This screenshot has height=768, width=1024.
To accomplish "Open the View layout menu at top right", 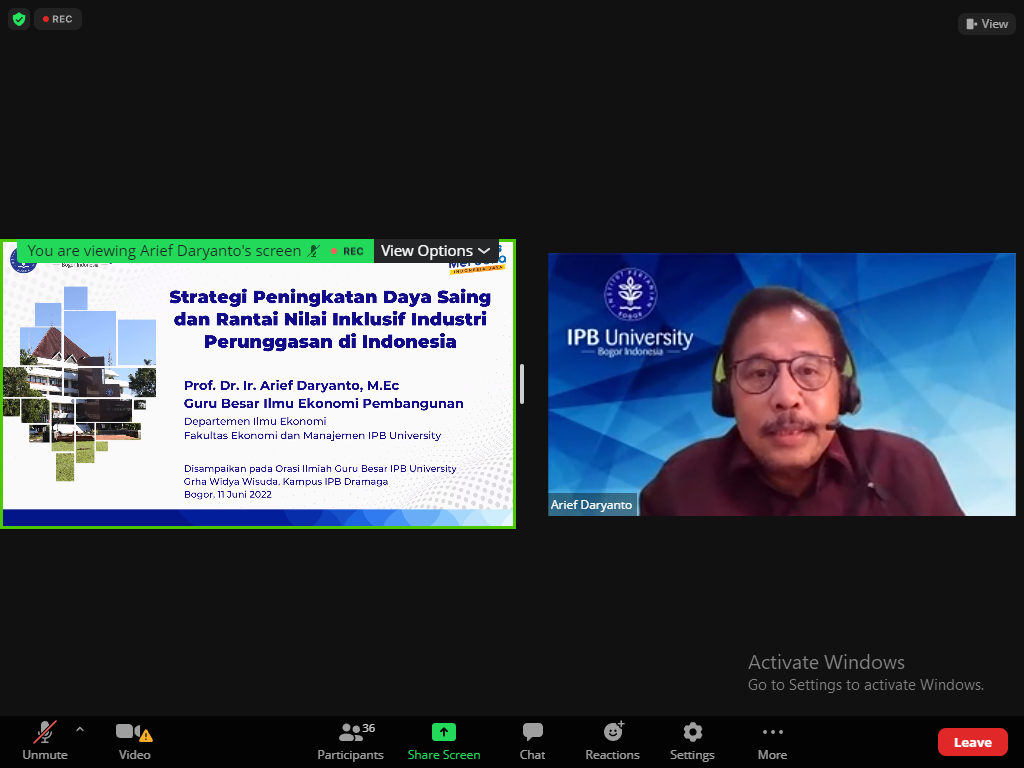I will tap(986, 23).
